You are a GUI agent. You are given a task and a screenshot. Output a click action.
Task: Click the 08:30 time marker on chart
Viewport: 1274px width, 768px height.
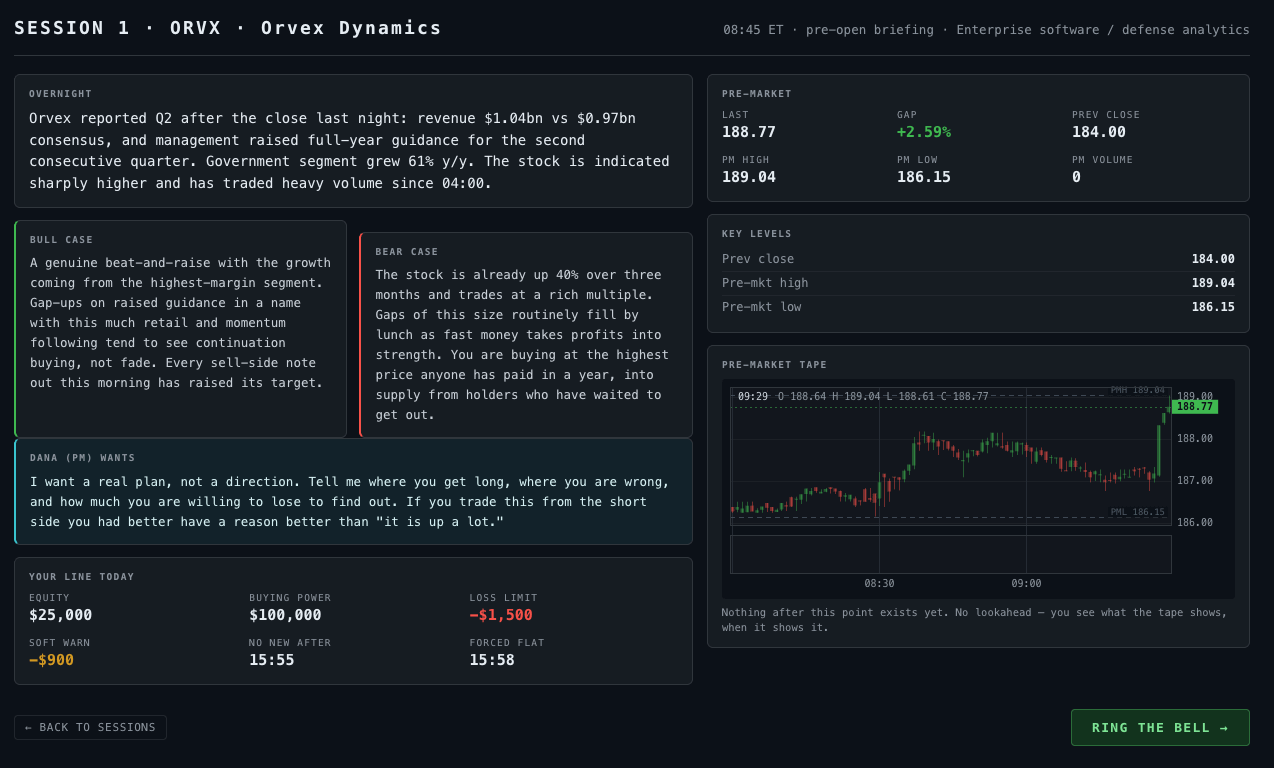pos(879,584)
